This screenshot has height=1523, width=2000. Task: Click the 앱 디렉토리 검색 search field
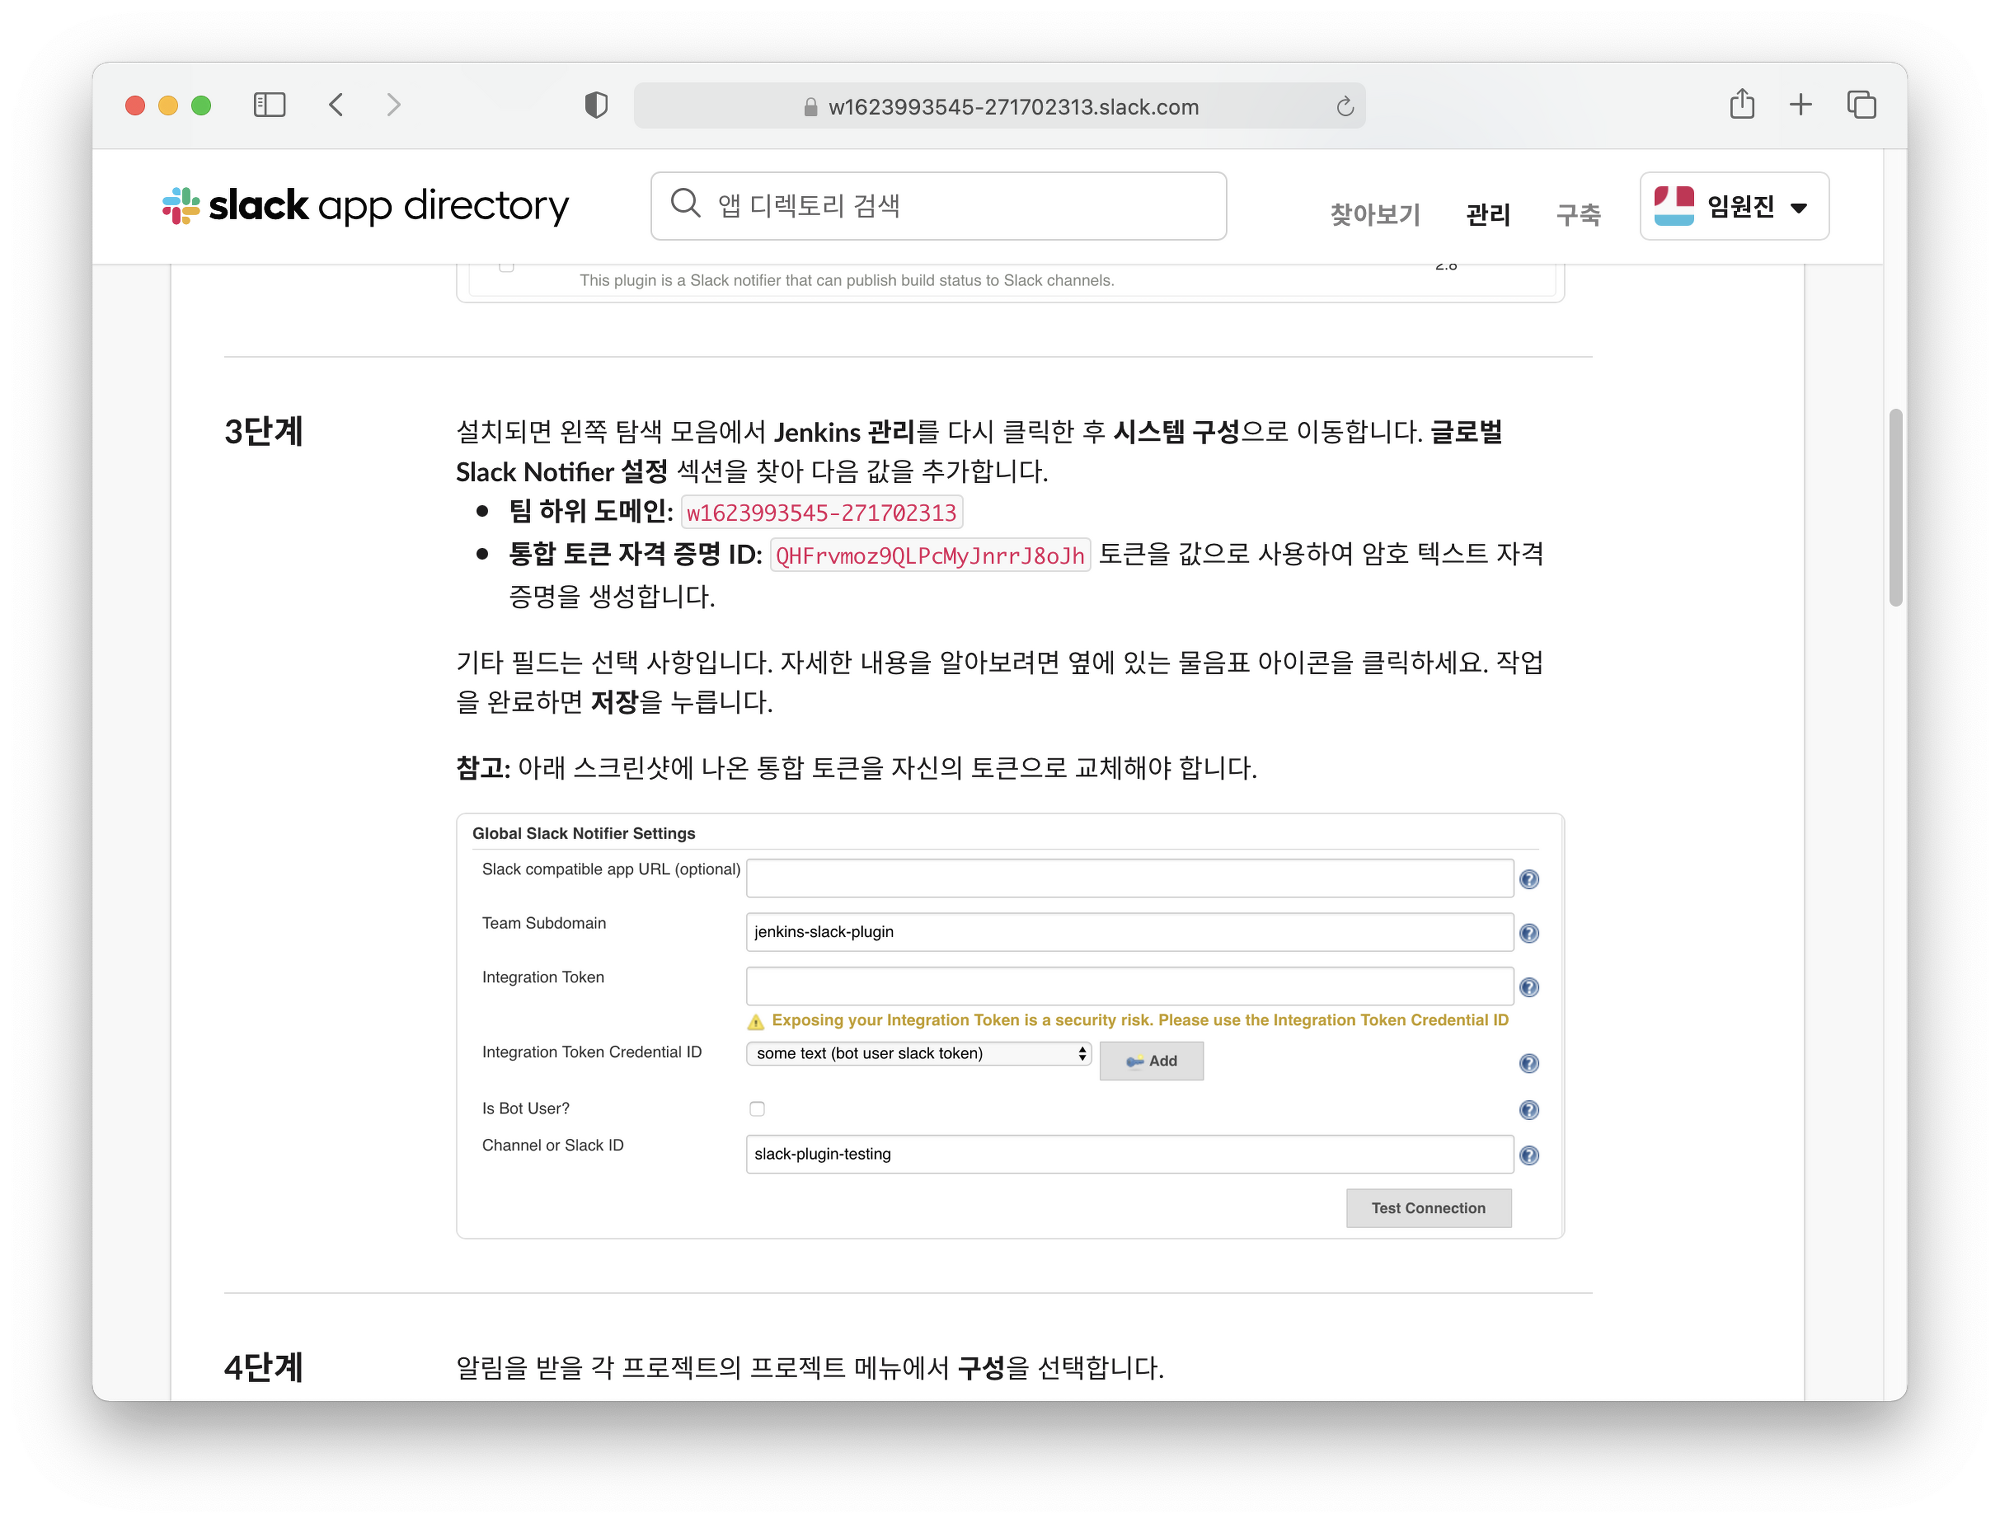tap(938, 206)
